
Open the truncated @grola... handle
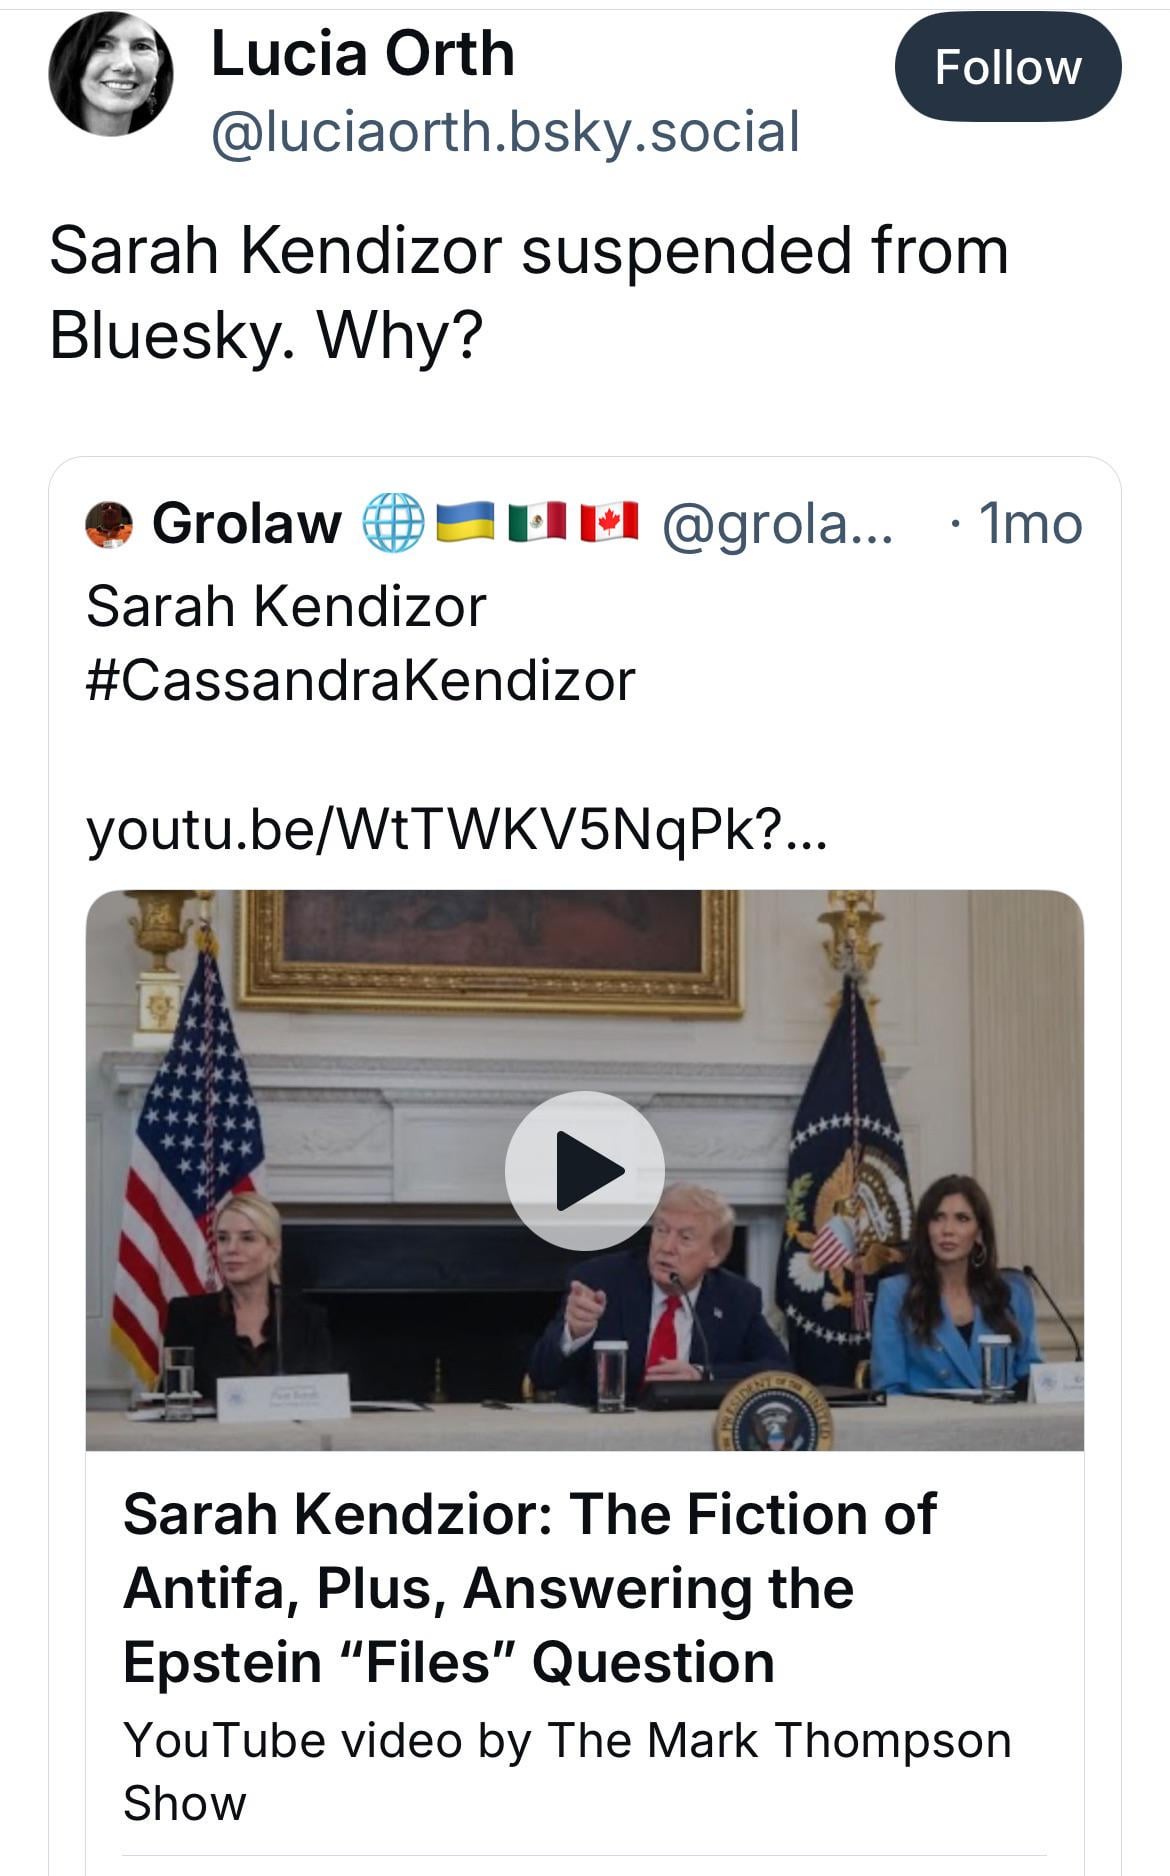(x=776, y=523)
